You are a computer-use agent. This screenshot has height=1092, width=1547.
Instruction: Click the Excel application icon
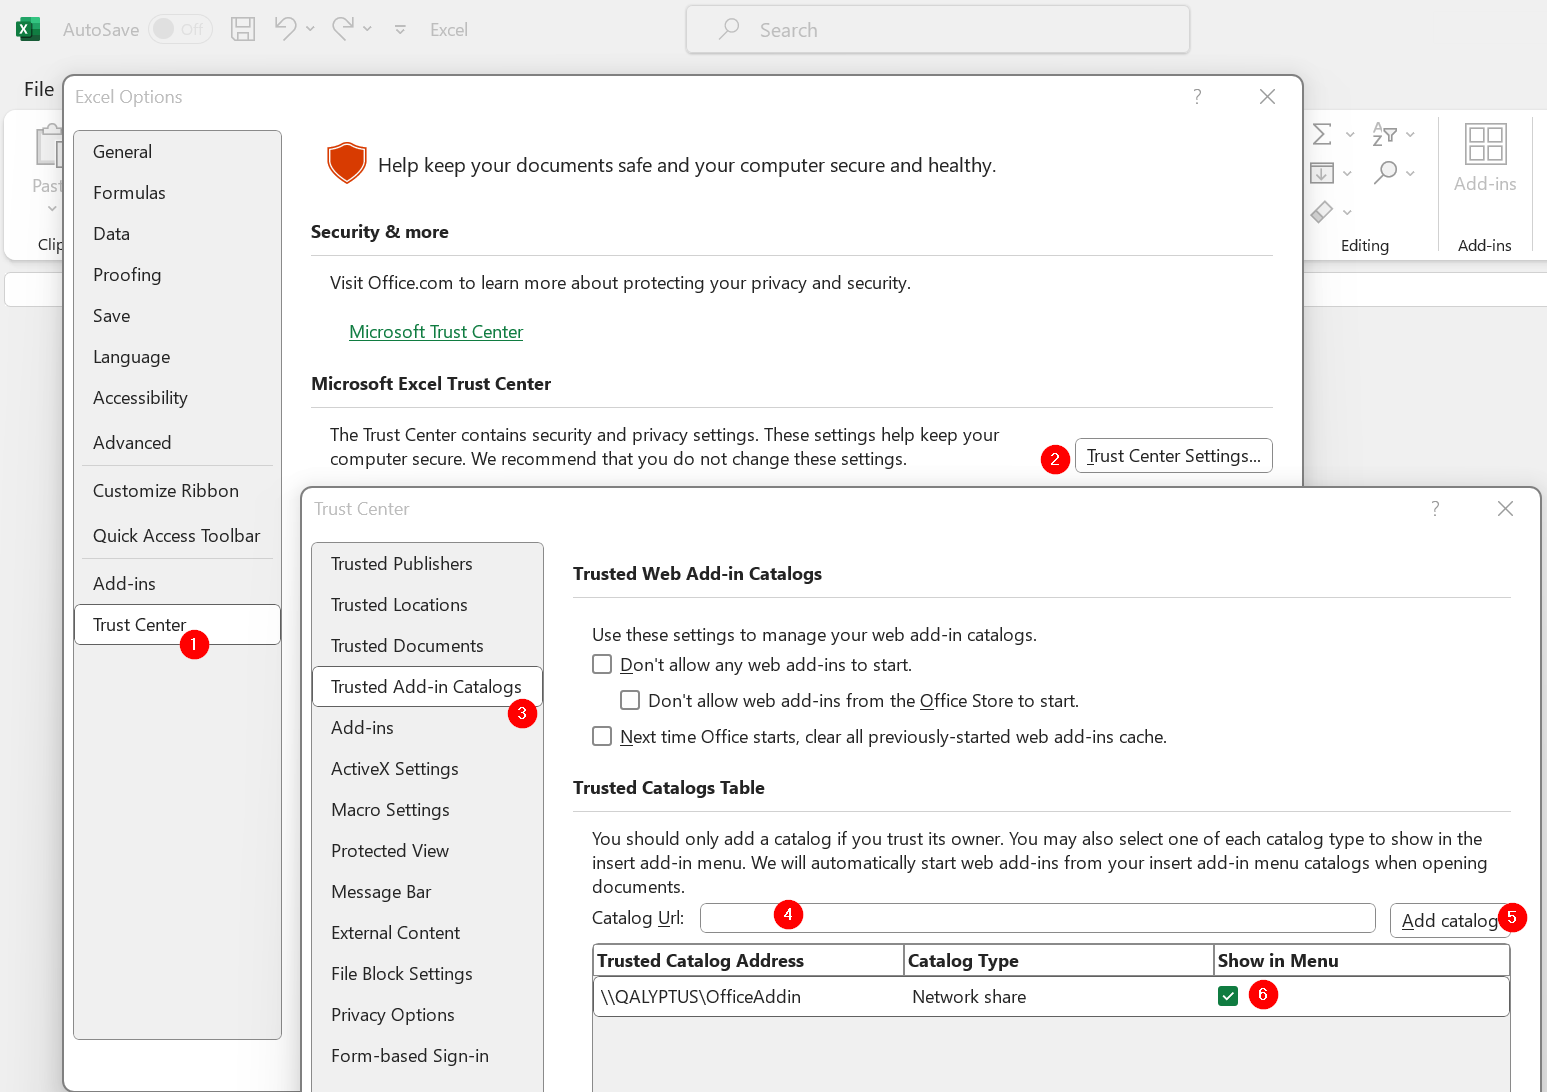pyautogui.click(x=28, y=29)
